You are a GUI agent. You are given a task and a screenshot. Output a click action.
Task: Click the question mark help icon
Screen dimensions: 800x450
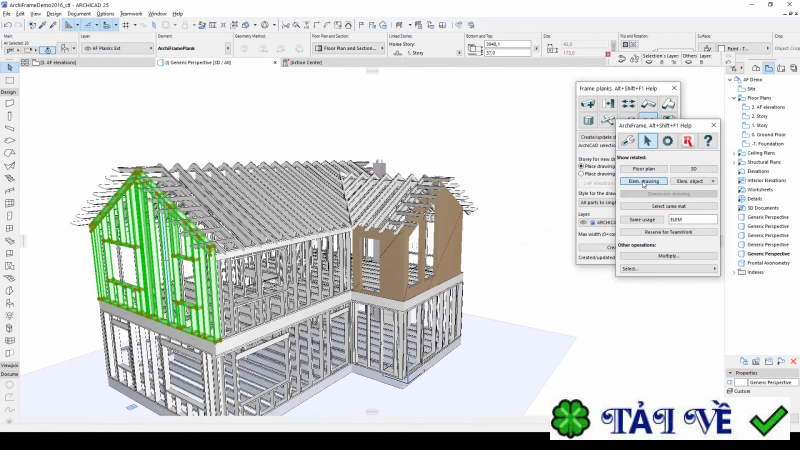707,141
